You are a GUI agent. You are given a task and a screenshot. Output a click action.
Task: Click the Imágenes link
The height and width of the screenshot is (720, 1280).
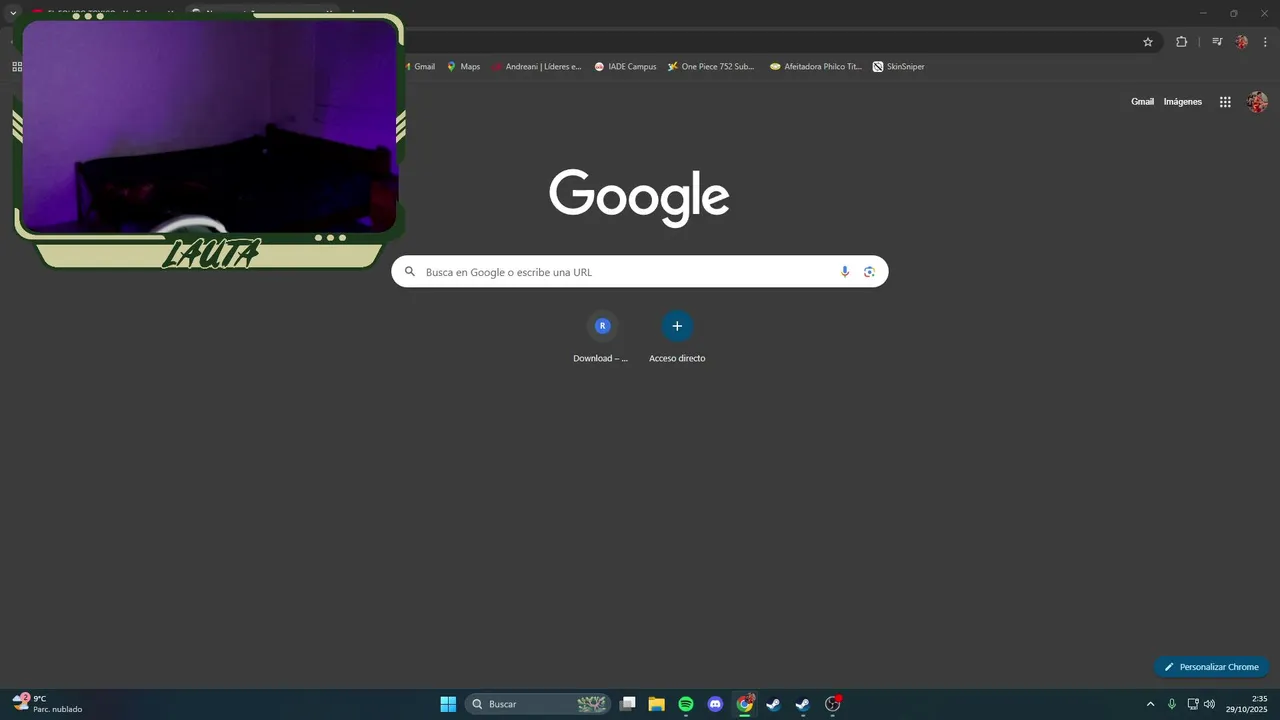pos(1183,102)
